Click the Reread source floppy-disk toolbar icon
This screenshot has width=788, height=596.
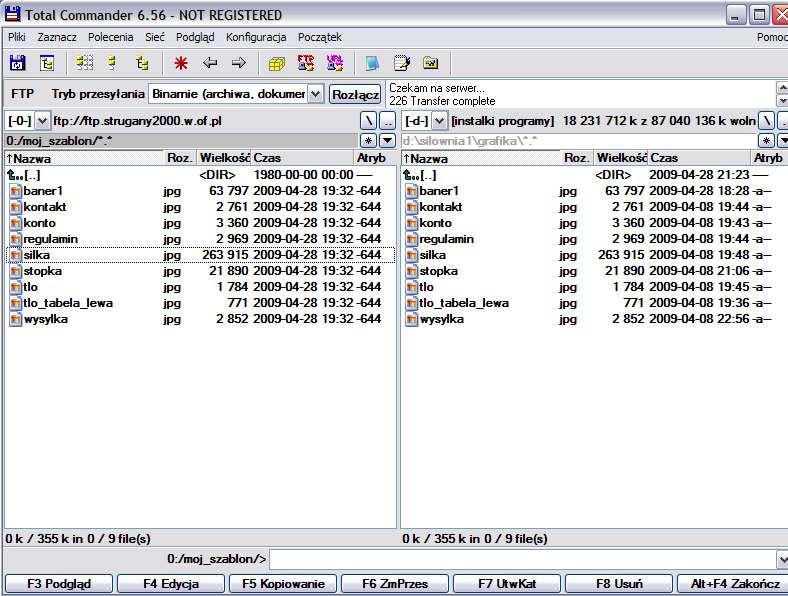(x=18, y=63)
